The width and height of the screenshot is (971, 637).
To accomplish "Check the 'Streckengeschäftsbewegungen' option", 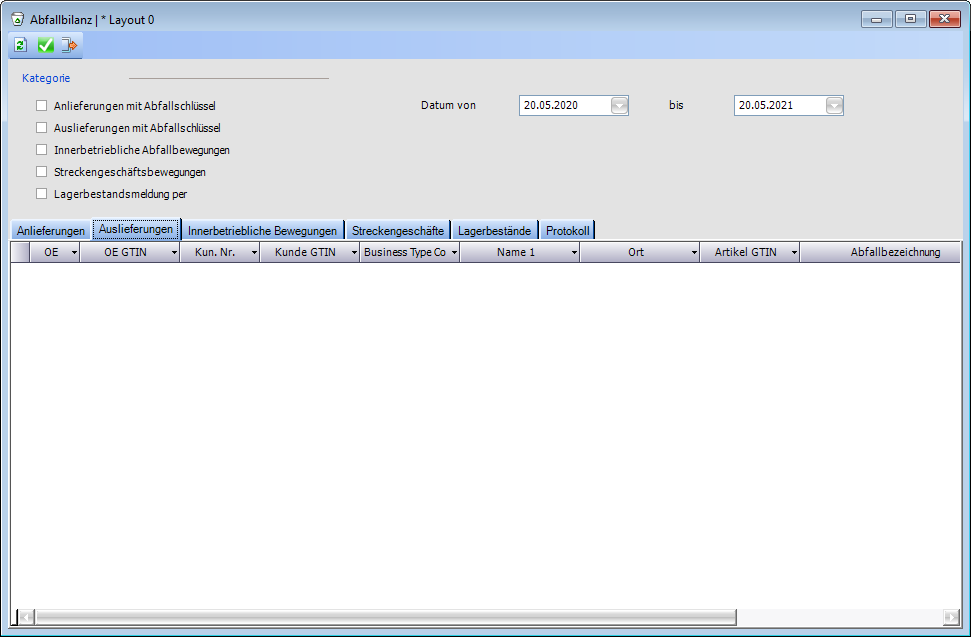I will pos(42,172).
